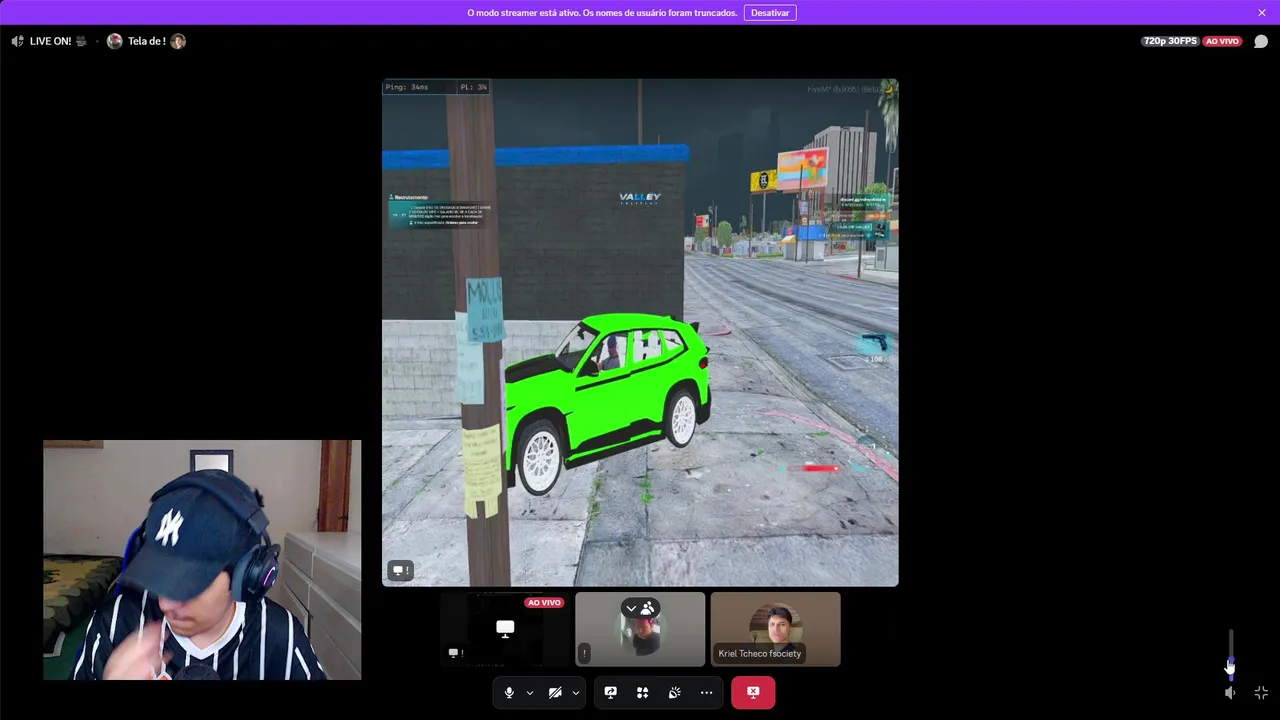Click the avatar after 'Tela de !'
Image resolution: width=1280 pixels, height=720 pixels.
178,41
